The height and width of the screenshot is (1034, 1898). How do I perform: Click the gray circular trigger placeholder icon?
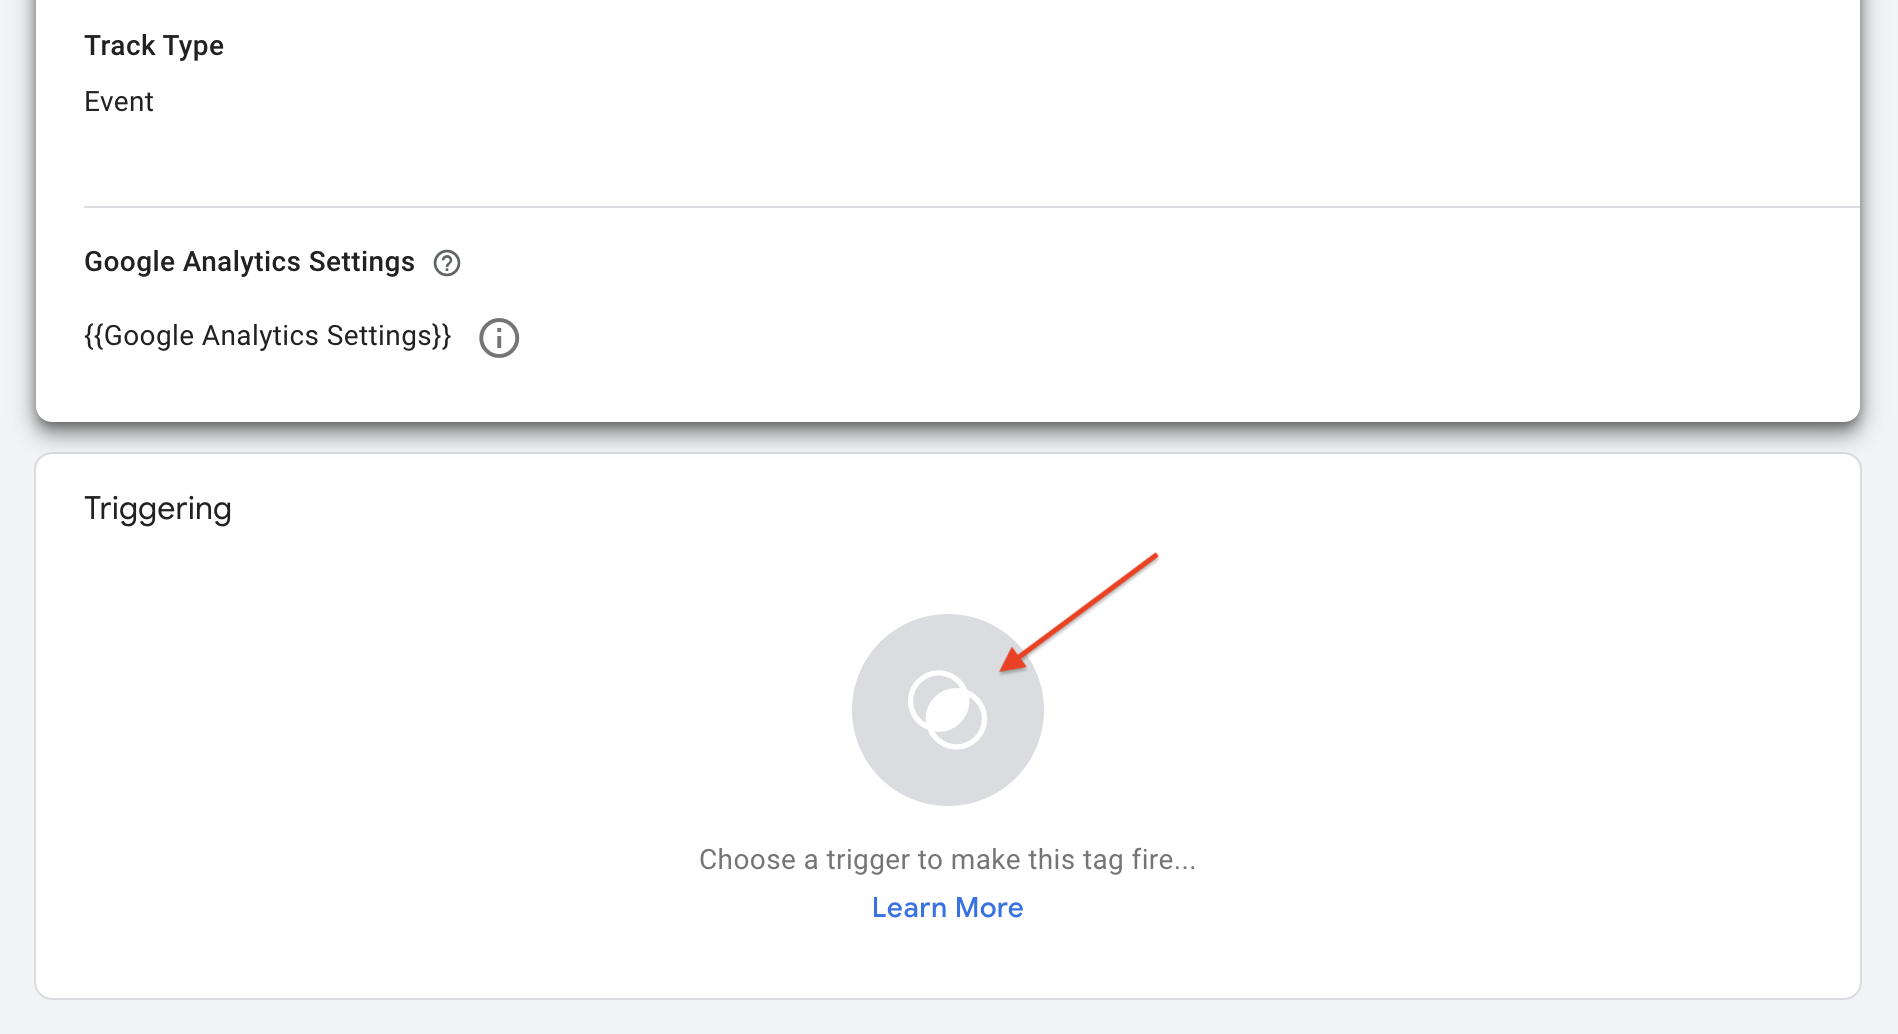(x=947, y=710)
